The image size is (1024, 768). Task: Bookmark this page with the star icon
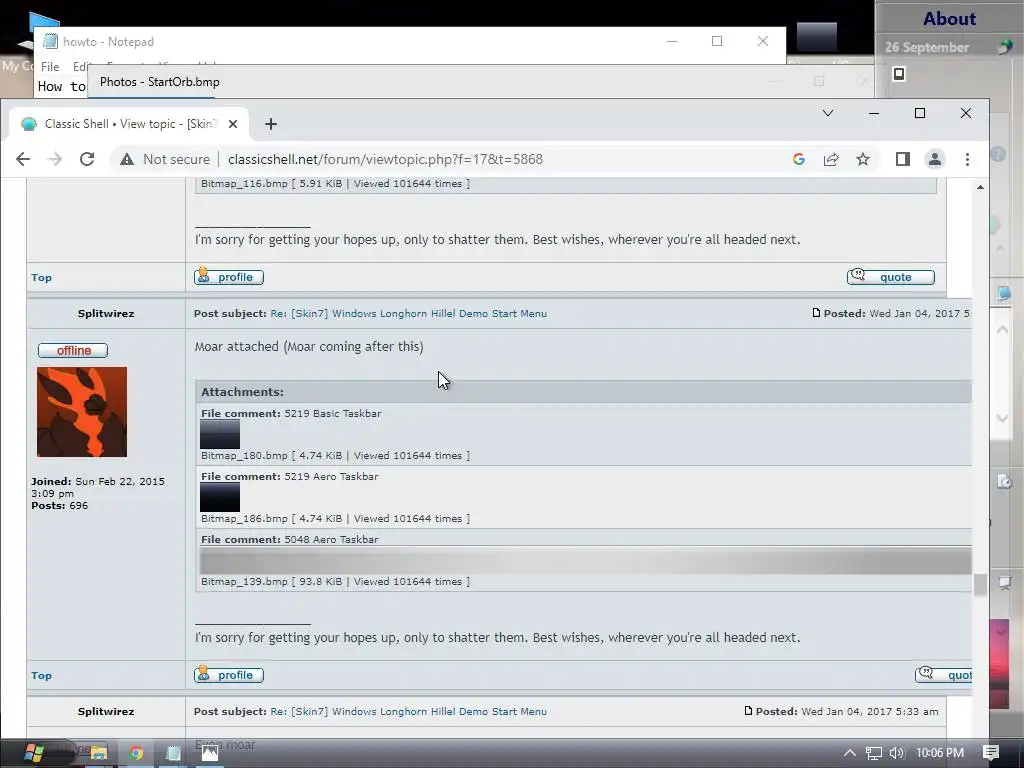pos(863,159)
